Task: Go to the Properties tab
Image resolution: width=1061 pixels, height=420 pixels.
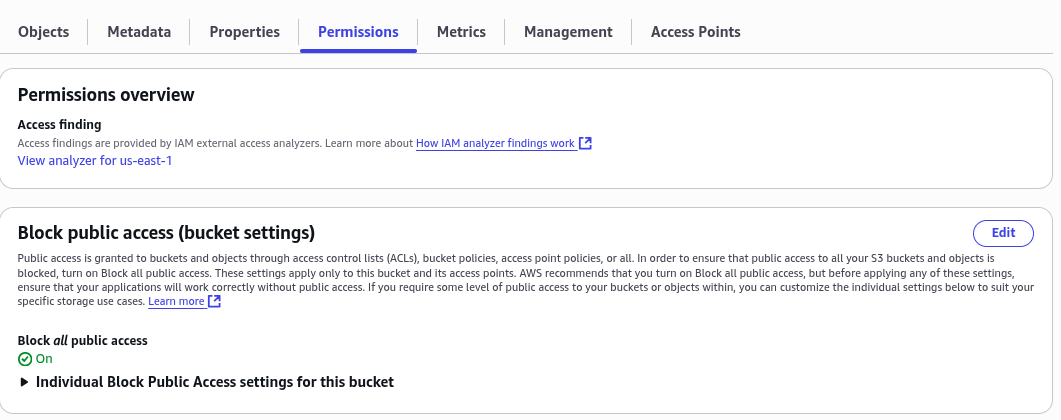Action: click(244, 32)
